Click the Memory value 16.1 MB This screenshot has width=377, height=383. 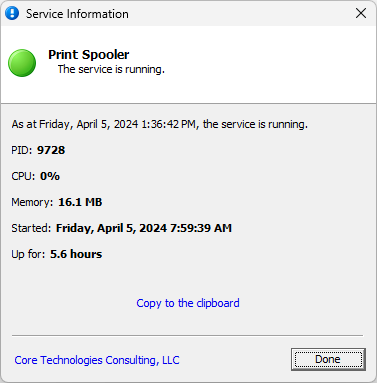[80, 202]
